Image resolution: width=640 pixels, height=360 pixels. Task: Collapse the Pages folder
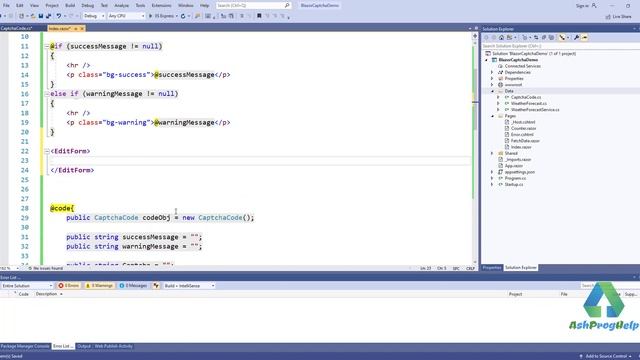492,116
